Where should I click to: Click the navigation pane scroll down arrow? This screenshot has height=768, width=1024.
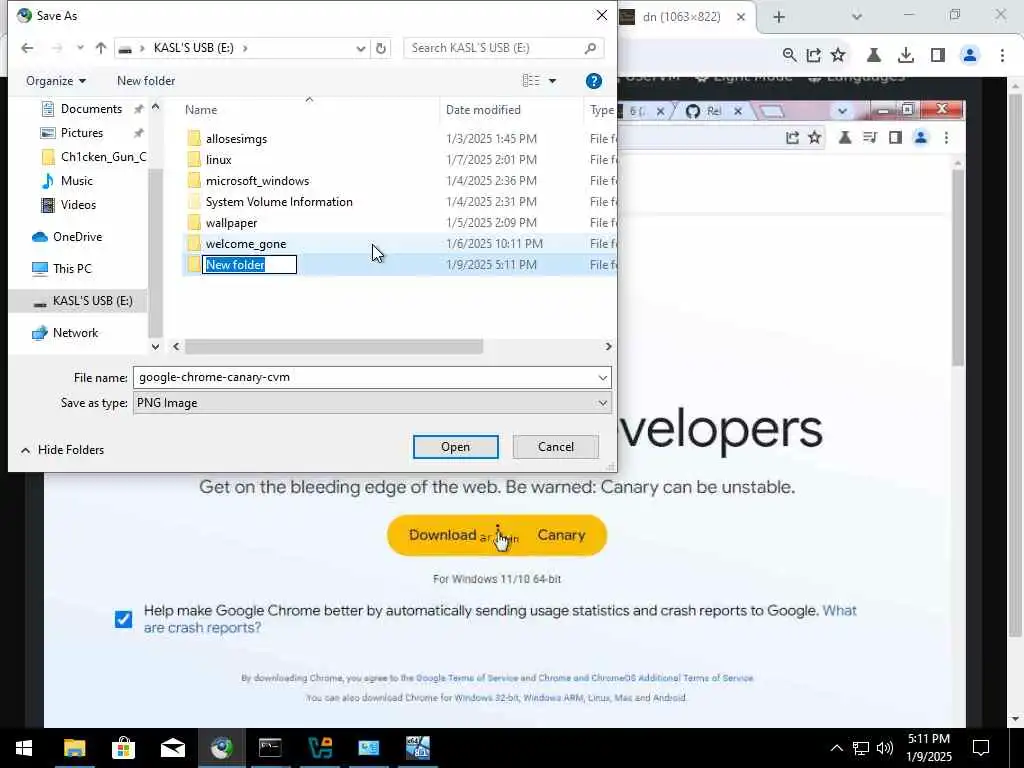click(155, 347)
